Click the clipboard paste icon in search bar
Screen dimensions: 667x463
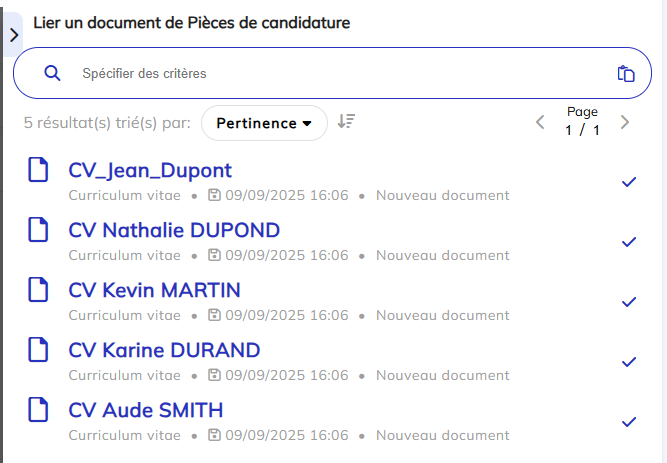(x=626, y=74)
